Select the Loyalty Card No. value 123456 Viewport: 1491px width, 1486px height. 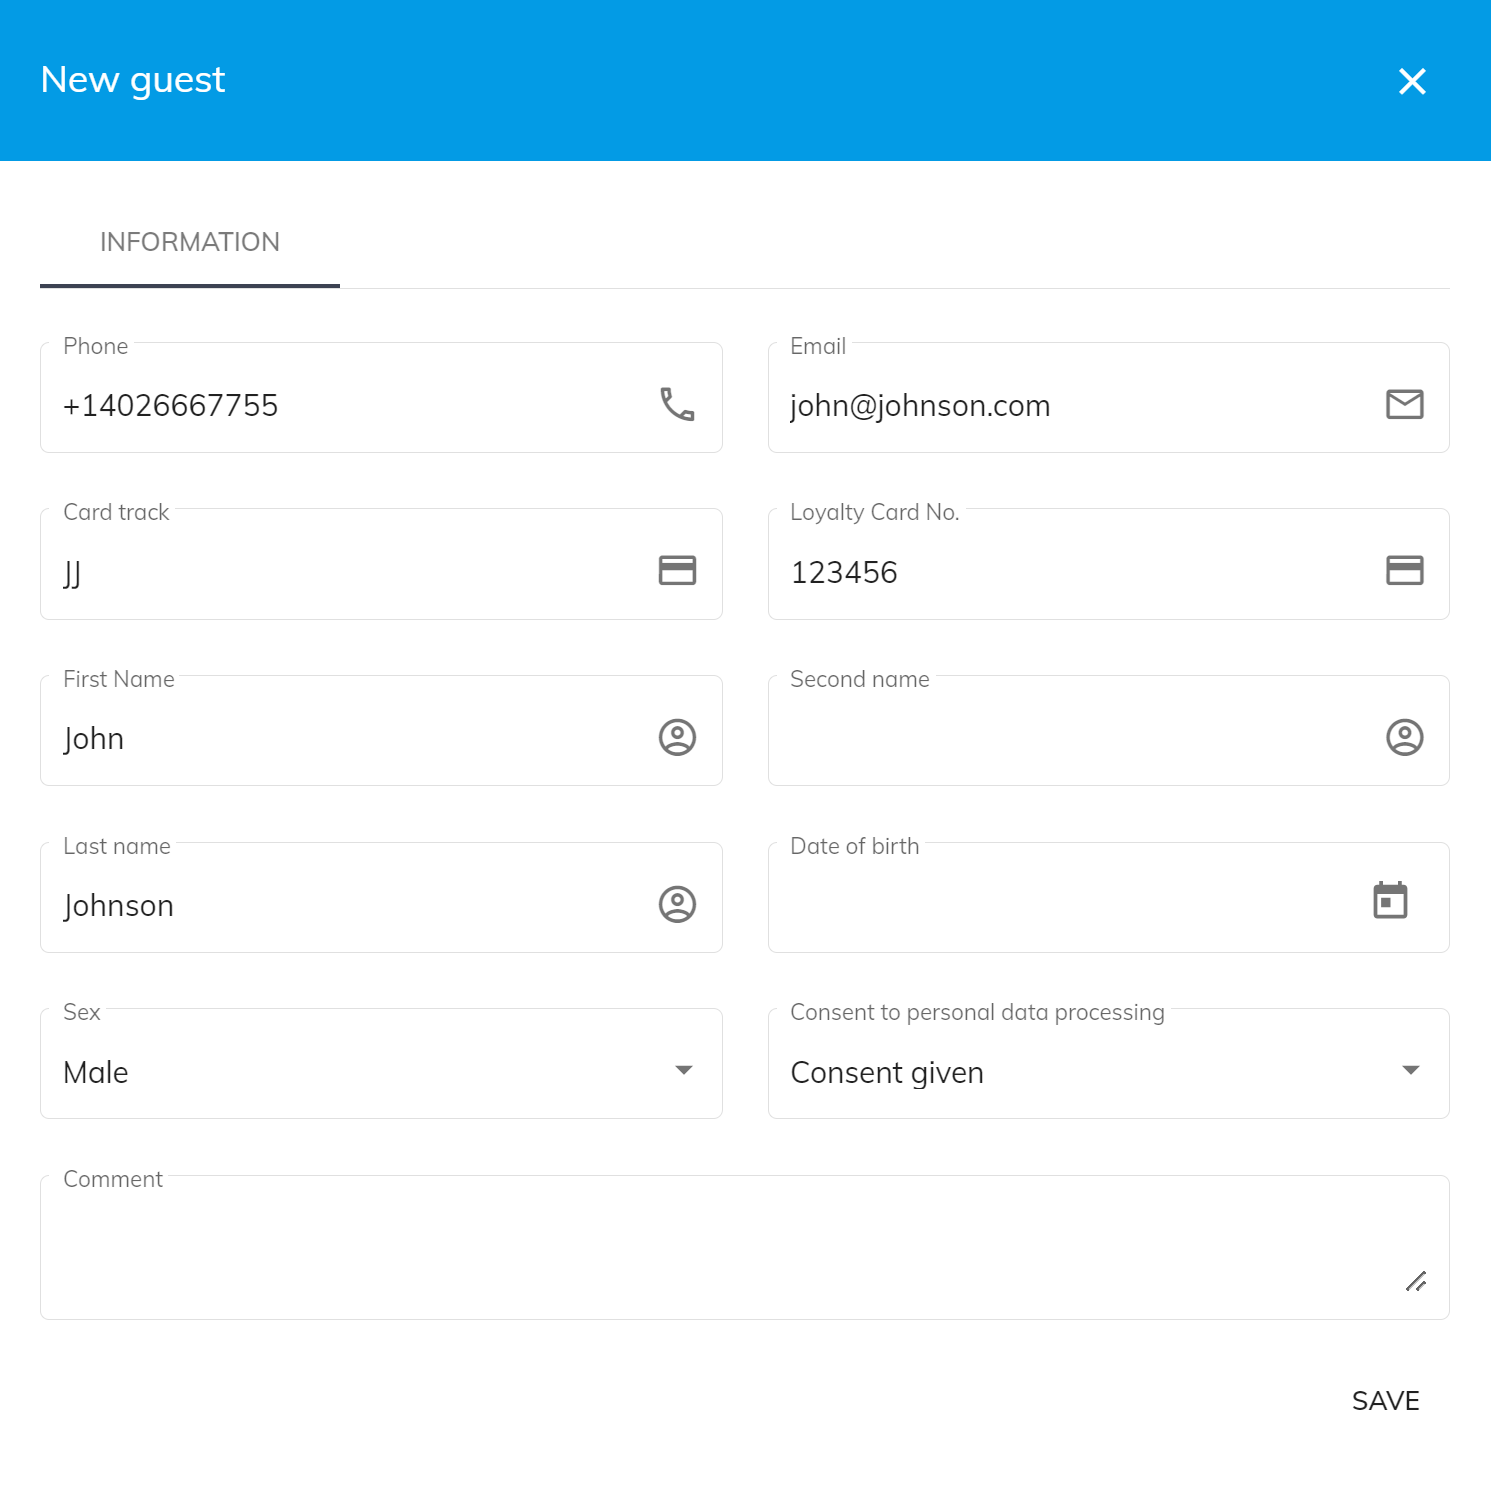[844, 572]
